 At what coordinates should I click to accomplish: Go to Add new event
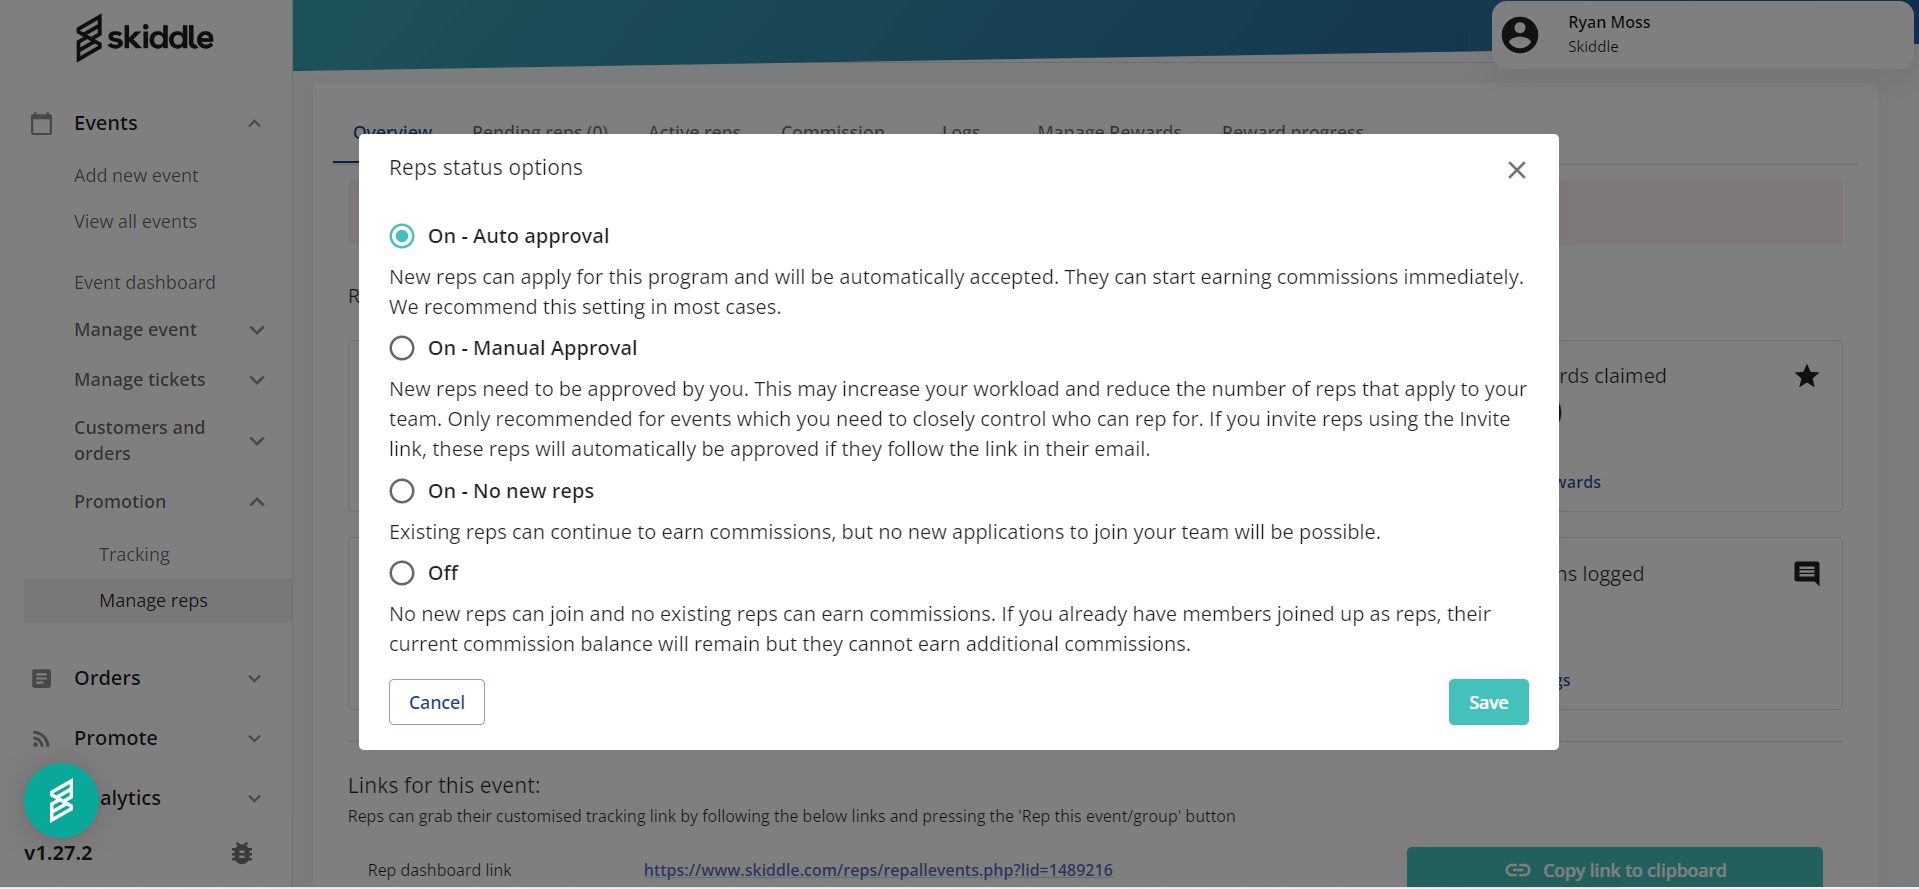click(136, 175)
